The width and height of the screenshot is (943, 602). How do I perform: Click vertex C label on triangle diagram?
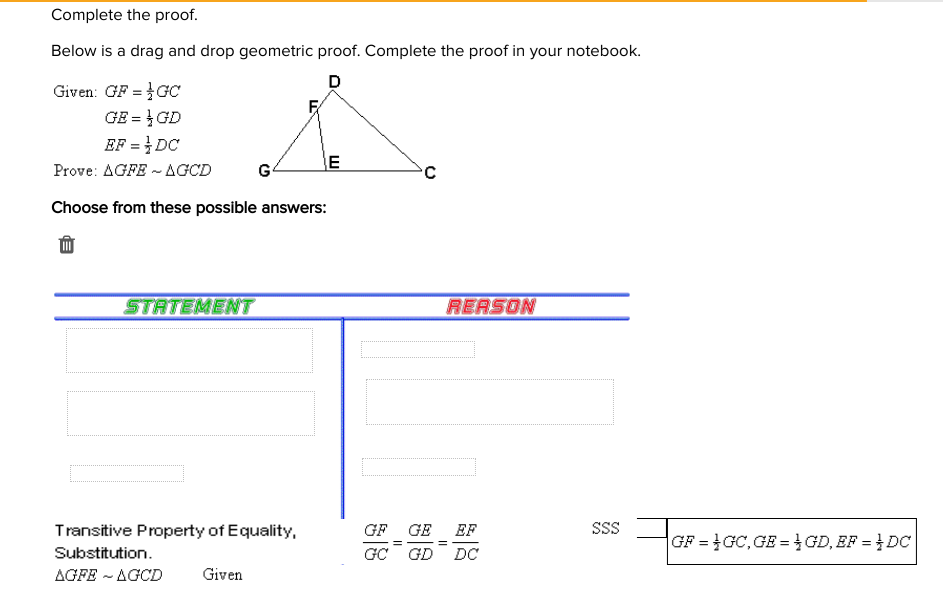(x=430, y=173)
